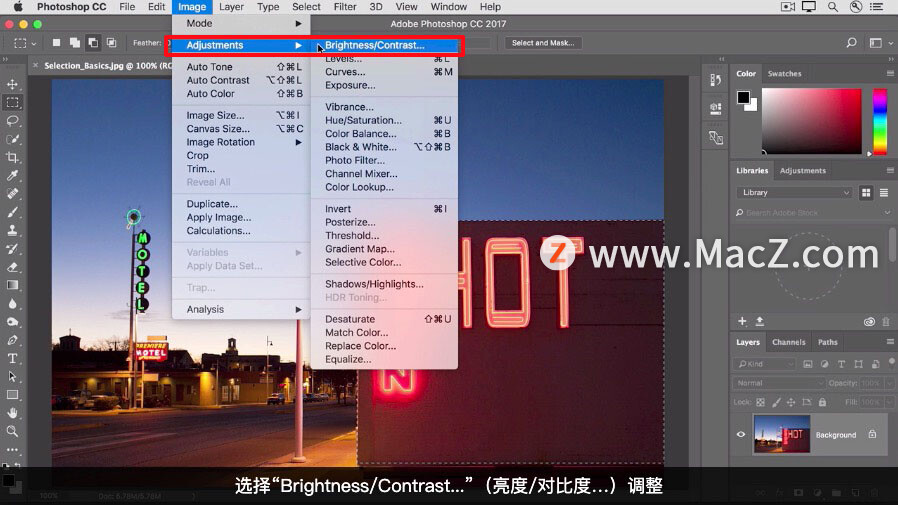898x505 pixels.
Task: Select the Eraser tool
Action: pyautogui.click(x=12, y=267)
